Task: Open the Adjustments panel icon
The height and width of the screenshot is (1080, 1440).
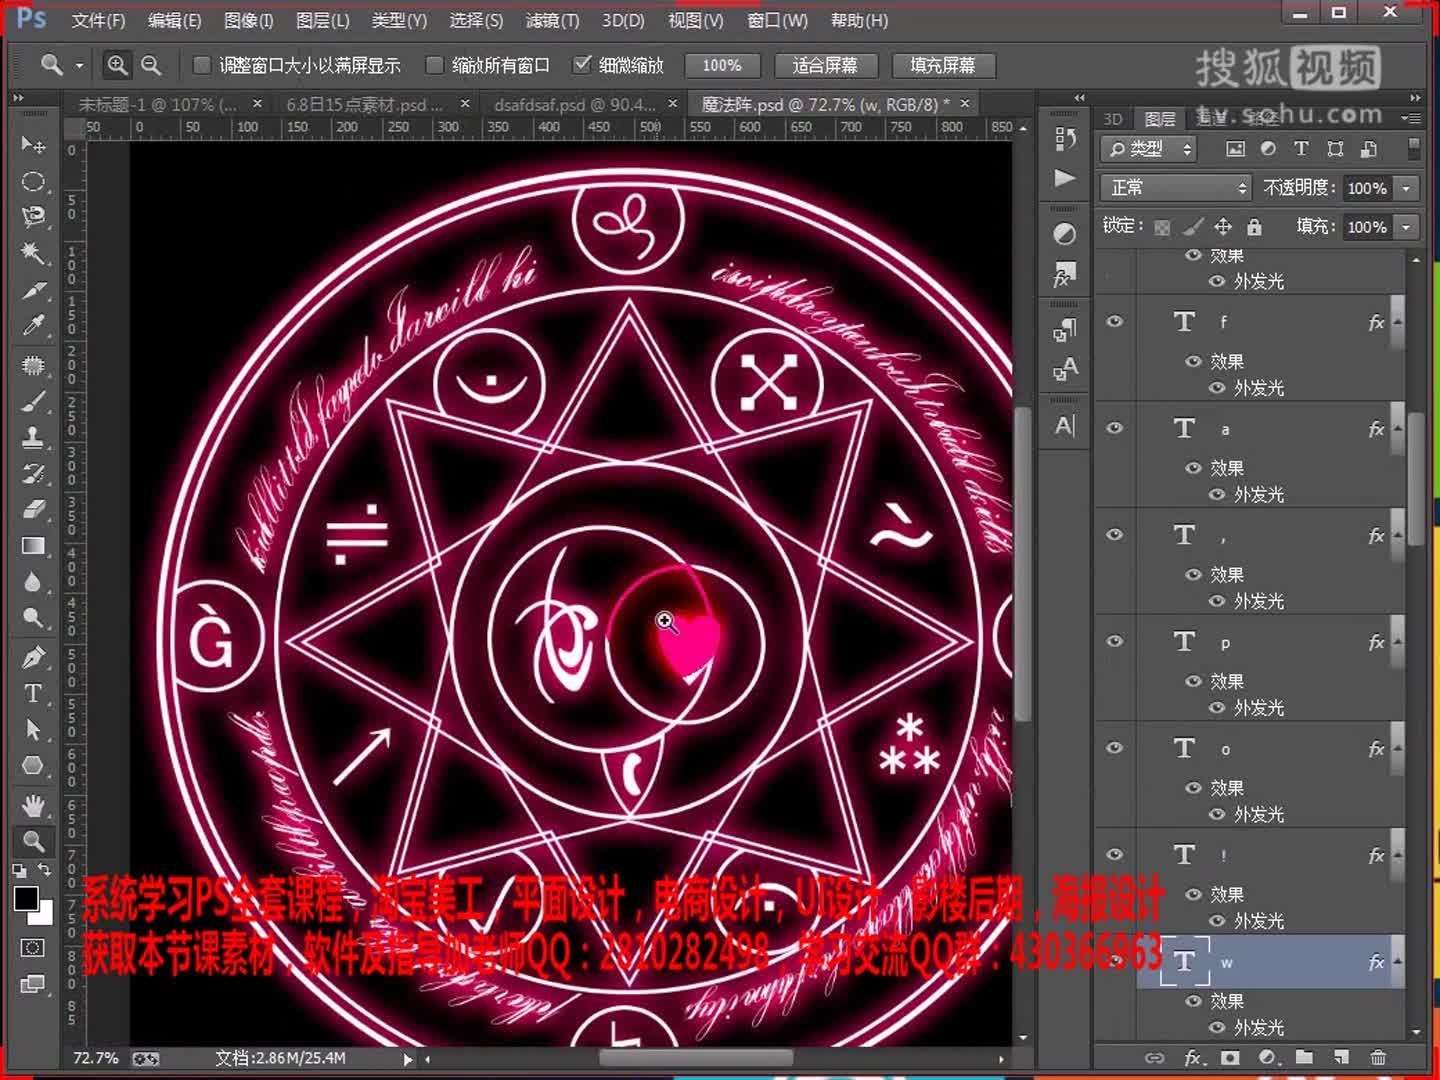Action: tap(1065, 234)
